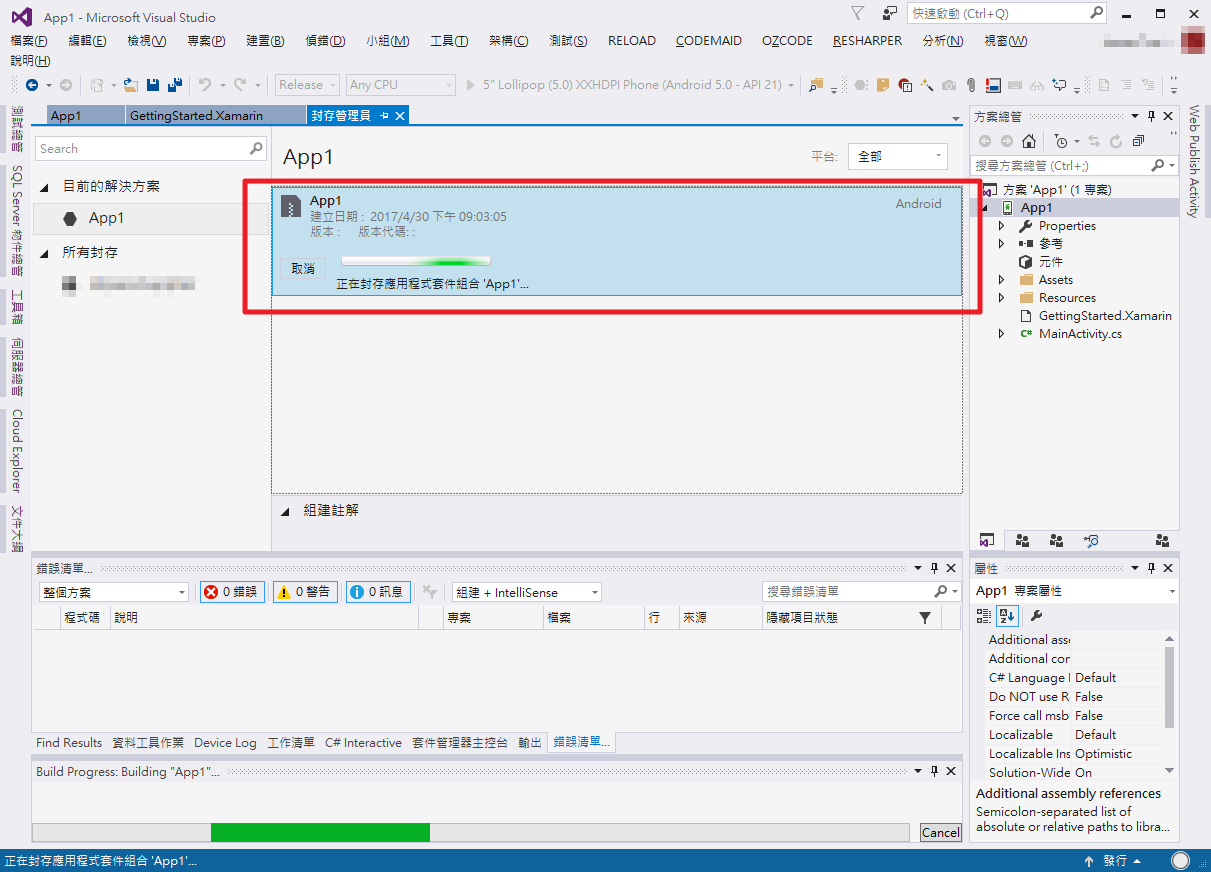This screenshot has height=872, width=1211.
Task: Click the Undo arrow in the toolbar
Action: [x=205, y=85]
